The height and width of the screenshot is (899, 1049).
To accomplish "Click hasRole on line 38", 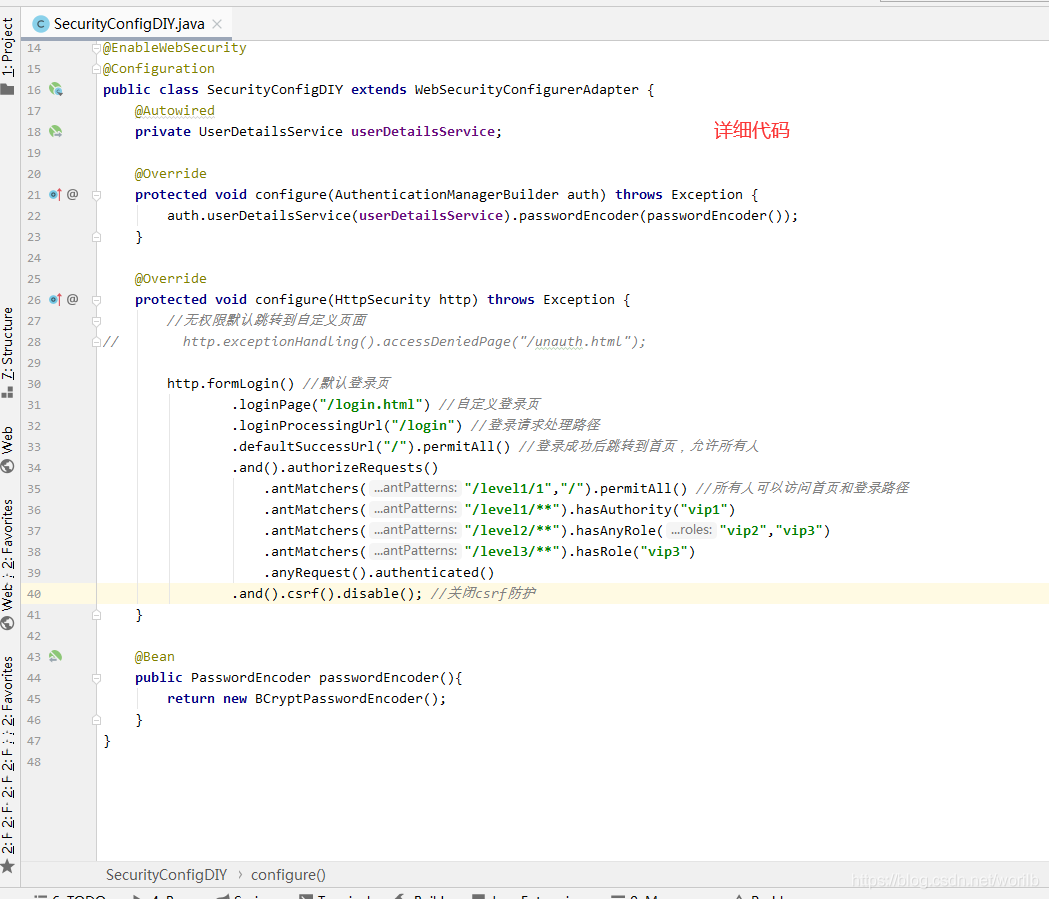I will (603, 551).
